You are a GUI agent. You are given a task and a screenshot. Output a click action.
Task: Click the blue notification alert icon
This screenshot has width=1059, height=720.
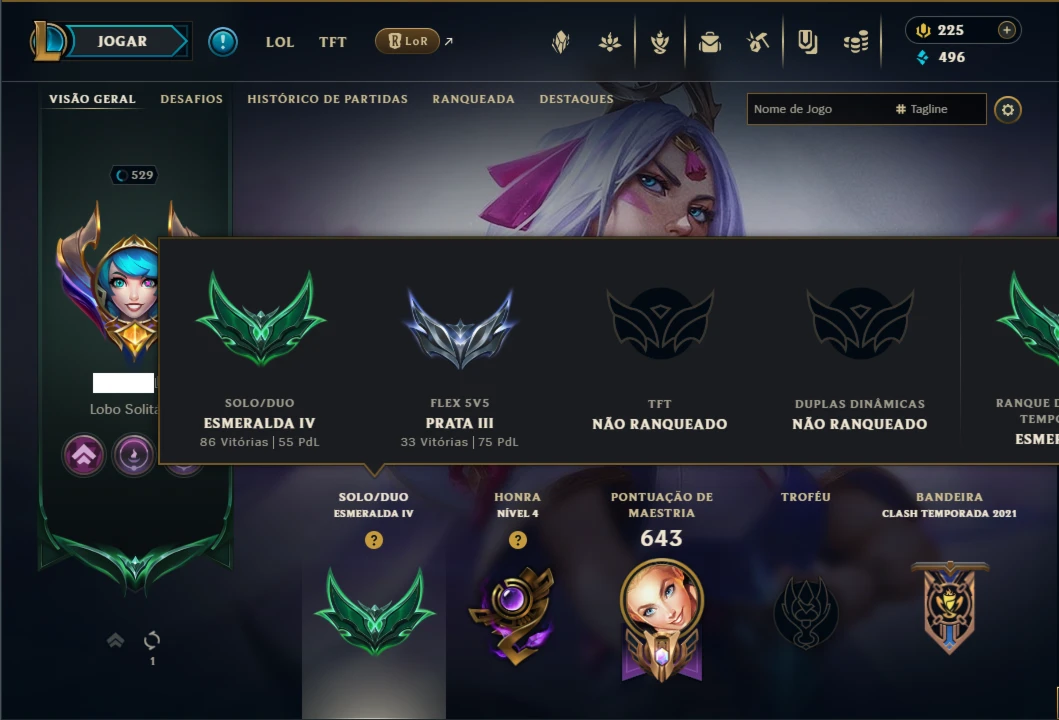point(222,42)
